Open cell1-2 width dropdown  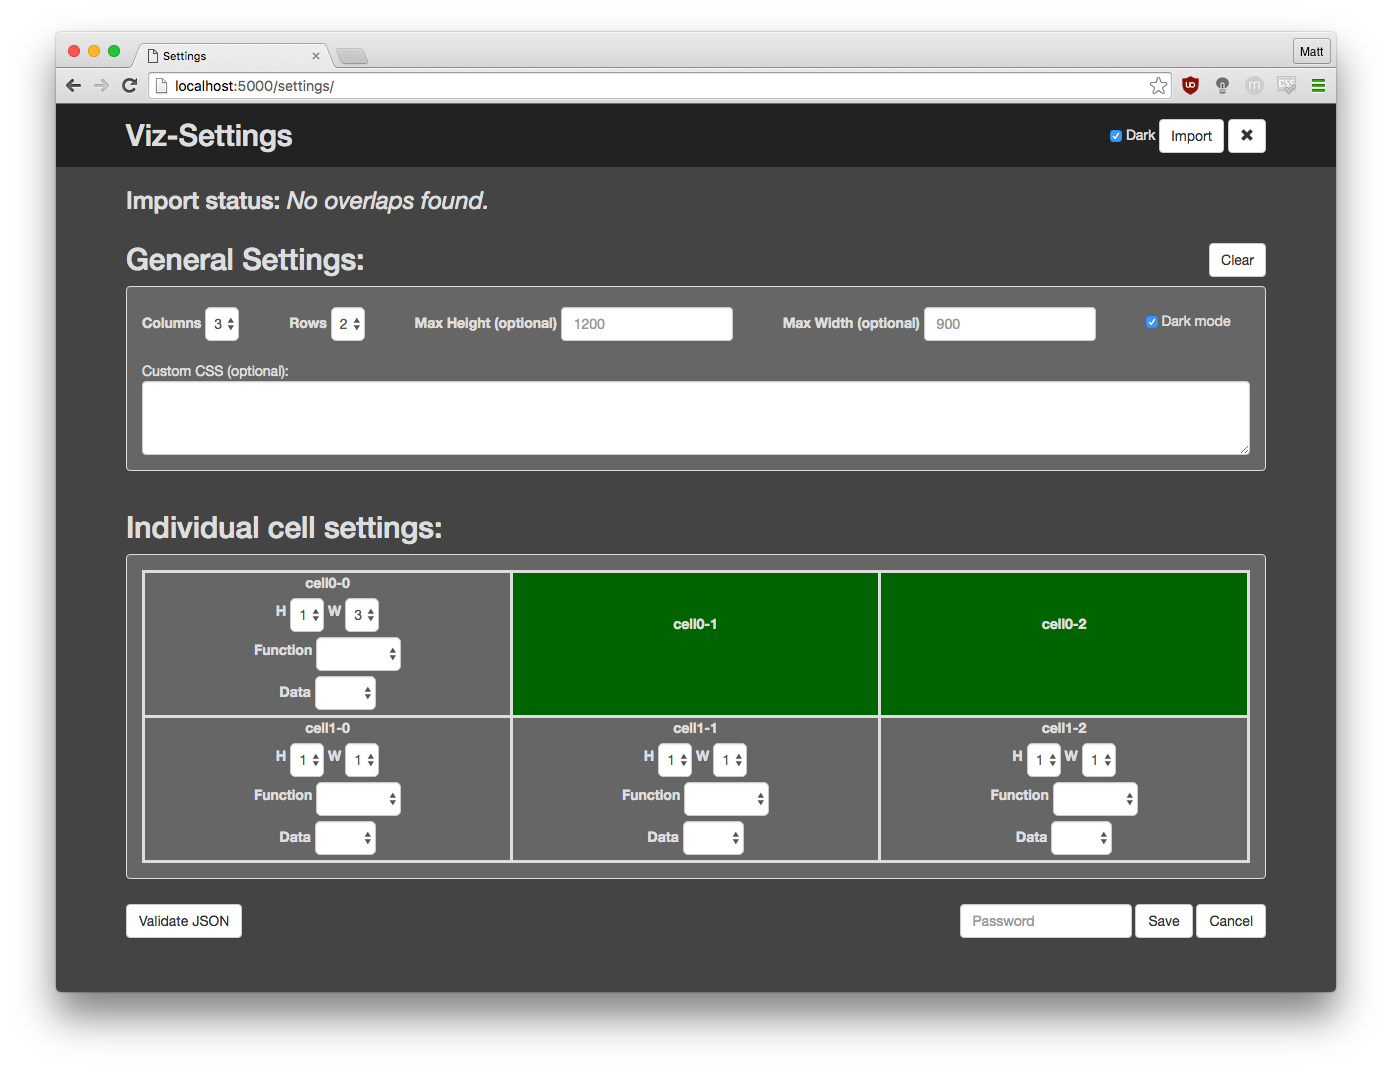click(x=1098, y=760)
